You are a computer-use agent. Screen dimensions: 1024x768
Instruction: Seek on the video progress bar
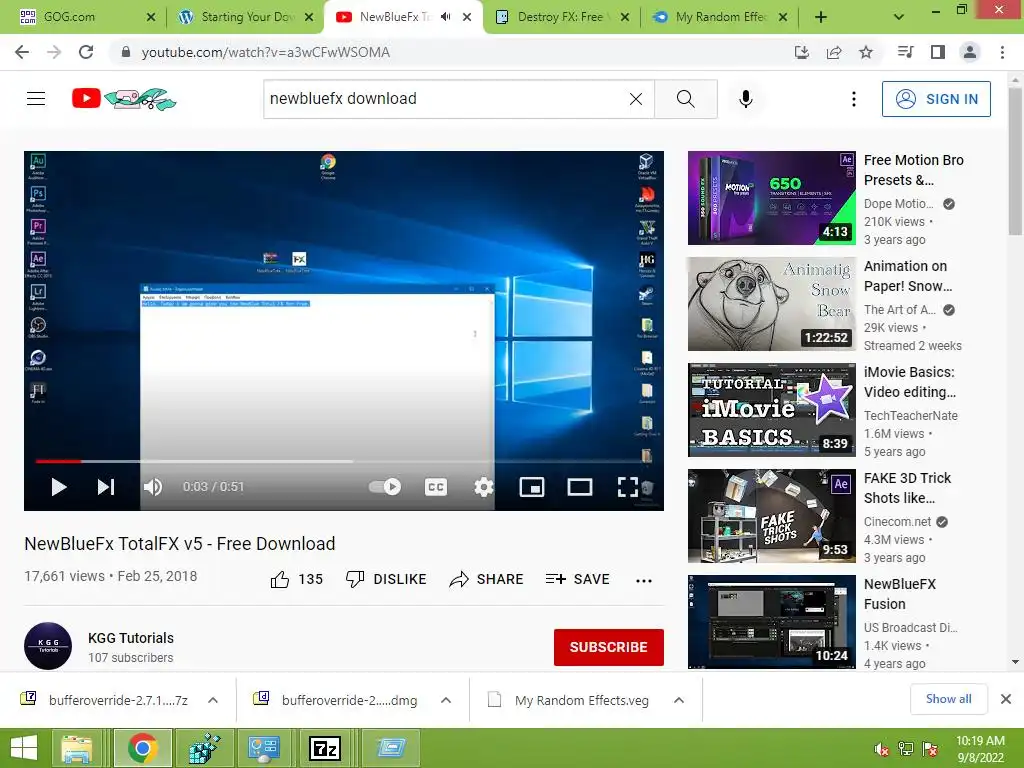pyautogui.click(x=344, y=461)
